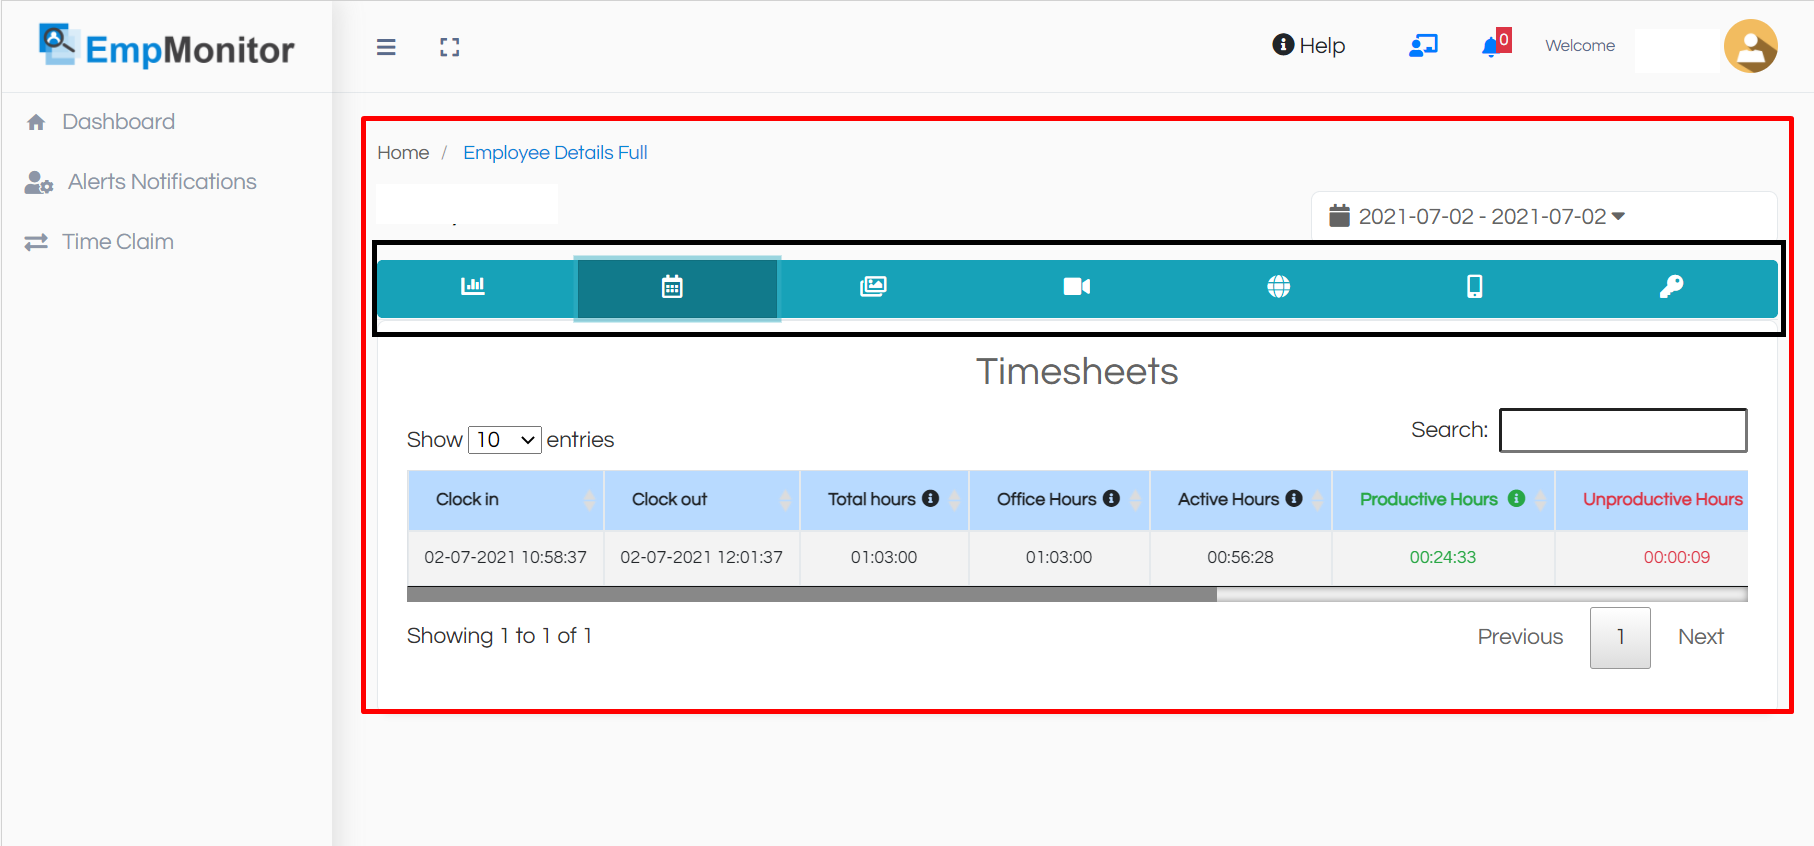Sort by Clock out column

(702, 500)
